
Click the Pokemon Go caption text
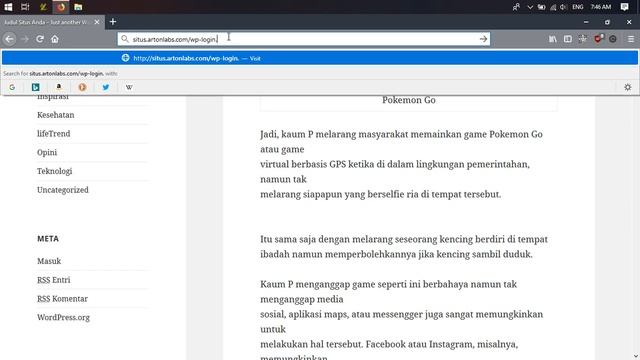tap(409, 100)
